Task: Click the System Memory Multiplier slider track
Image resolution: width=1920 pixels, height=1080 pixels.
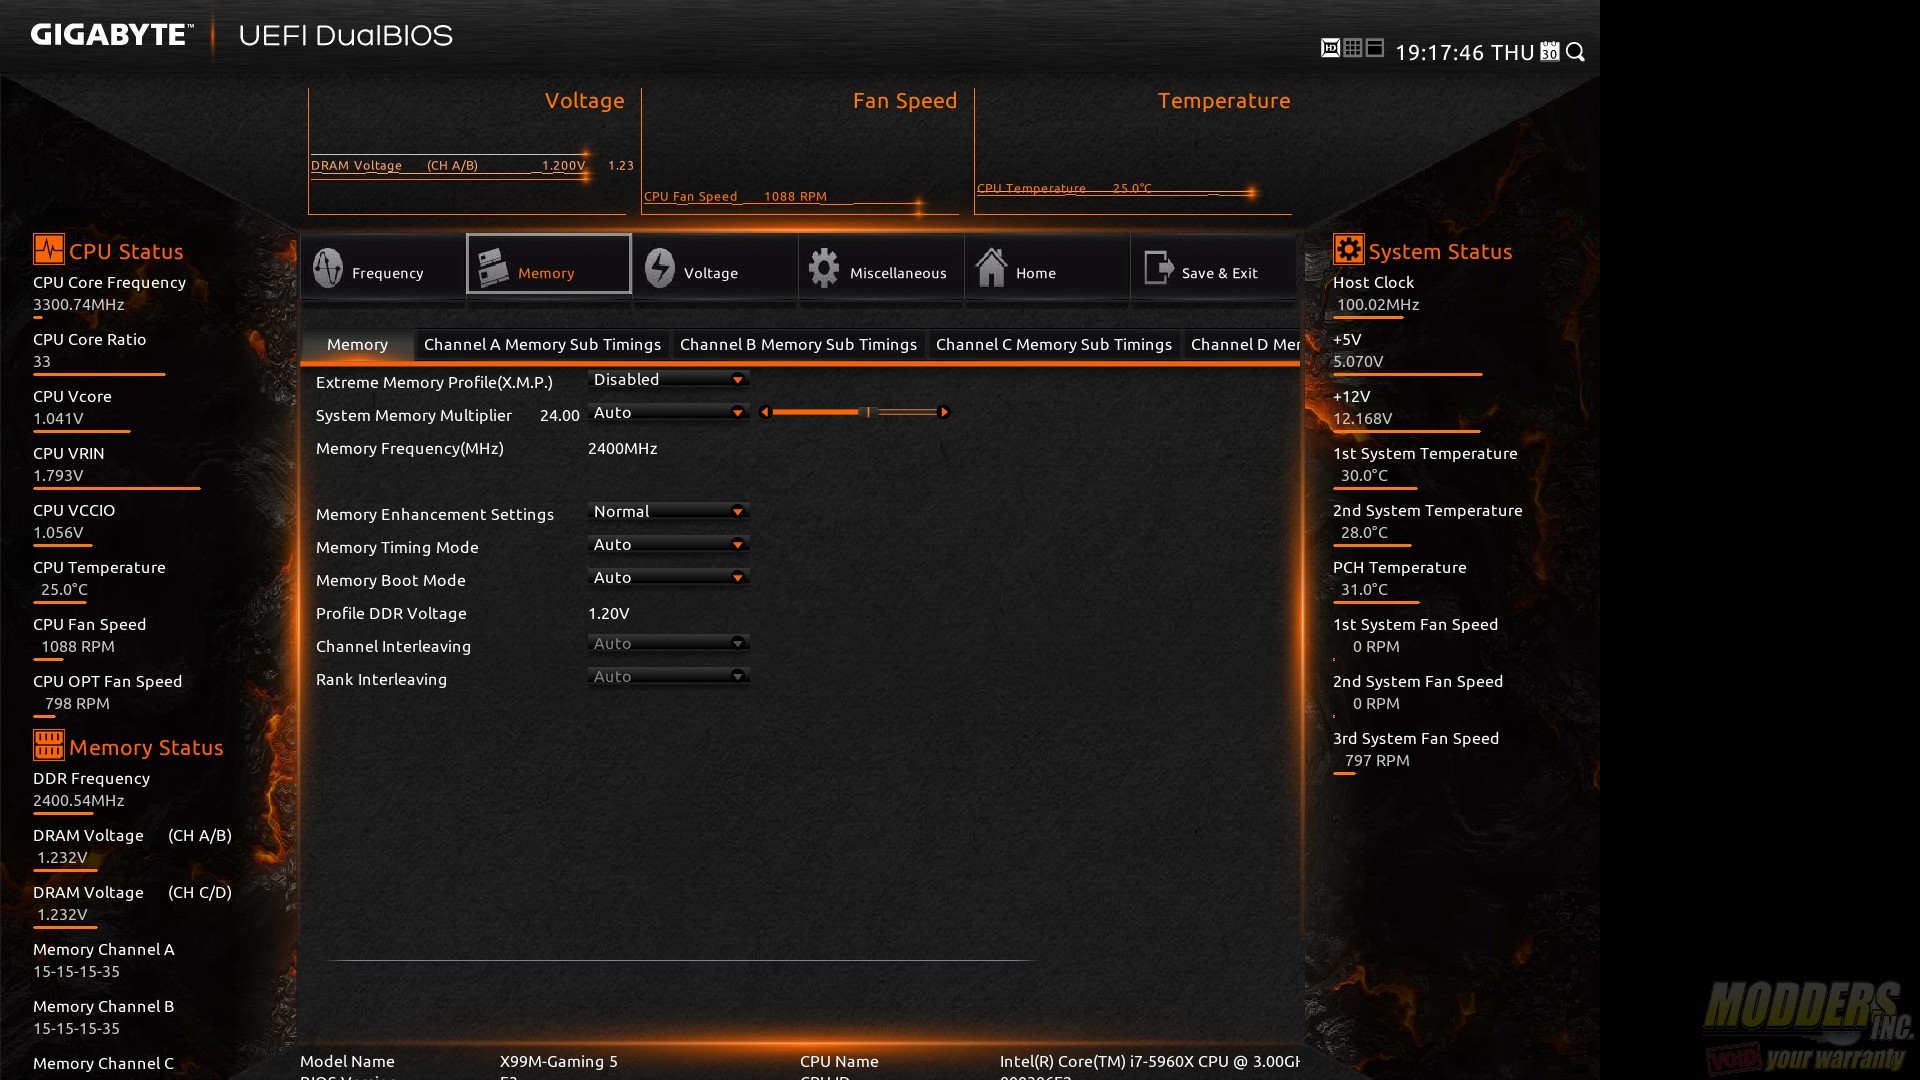Action: pyautogui.click(x=855, y=412)
